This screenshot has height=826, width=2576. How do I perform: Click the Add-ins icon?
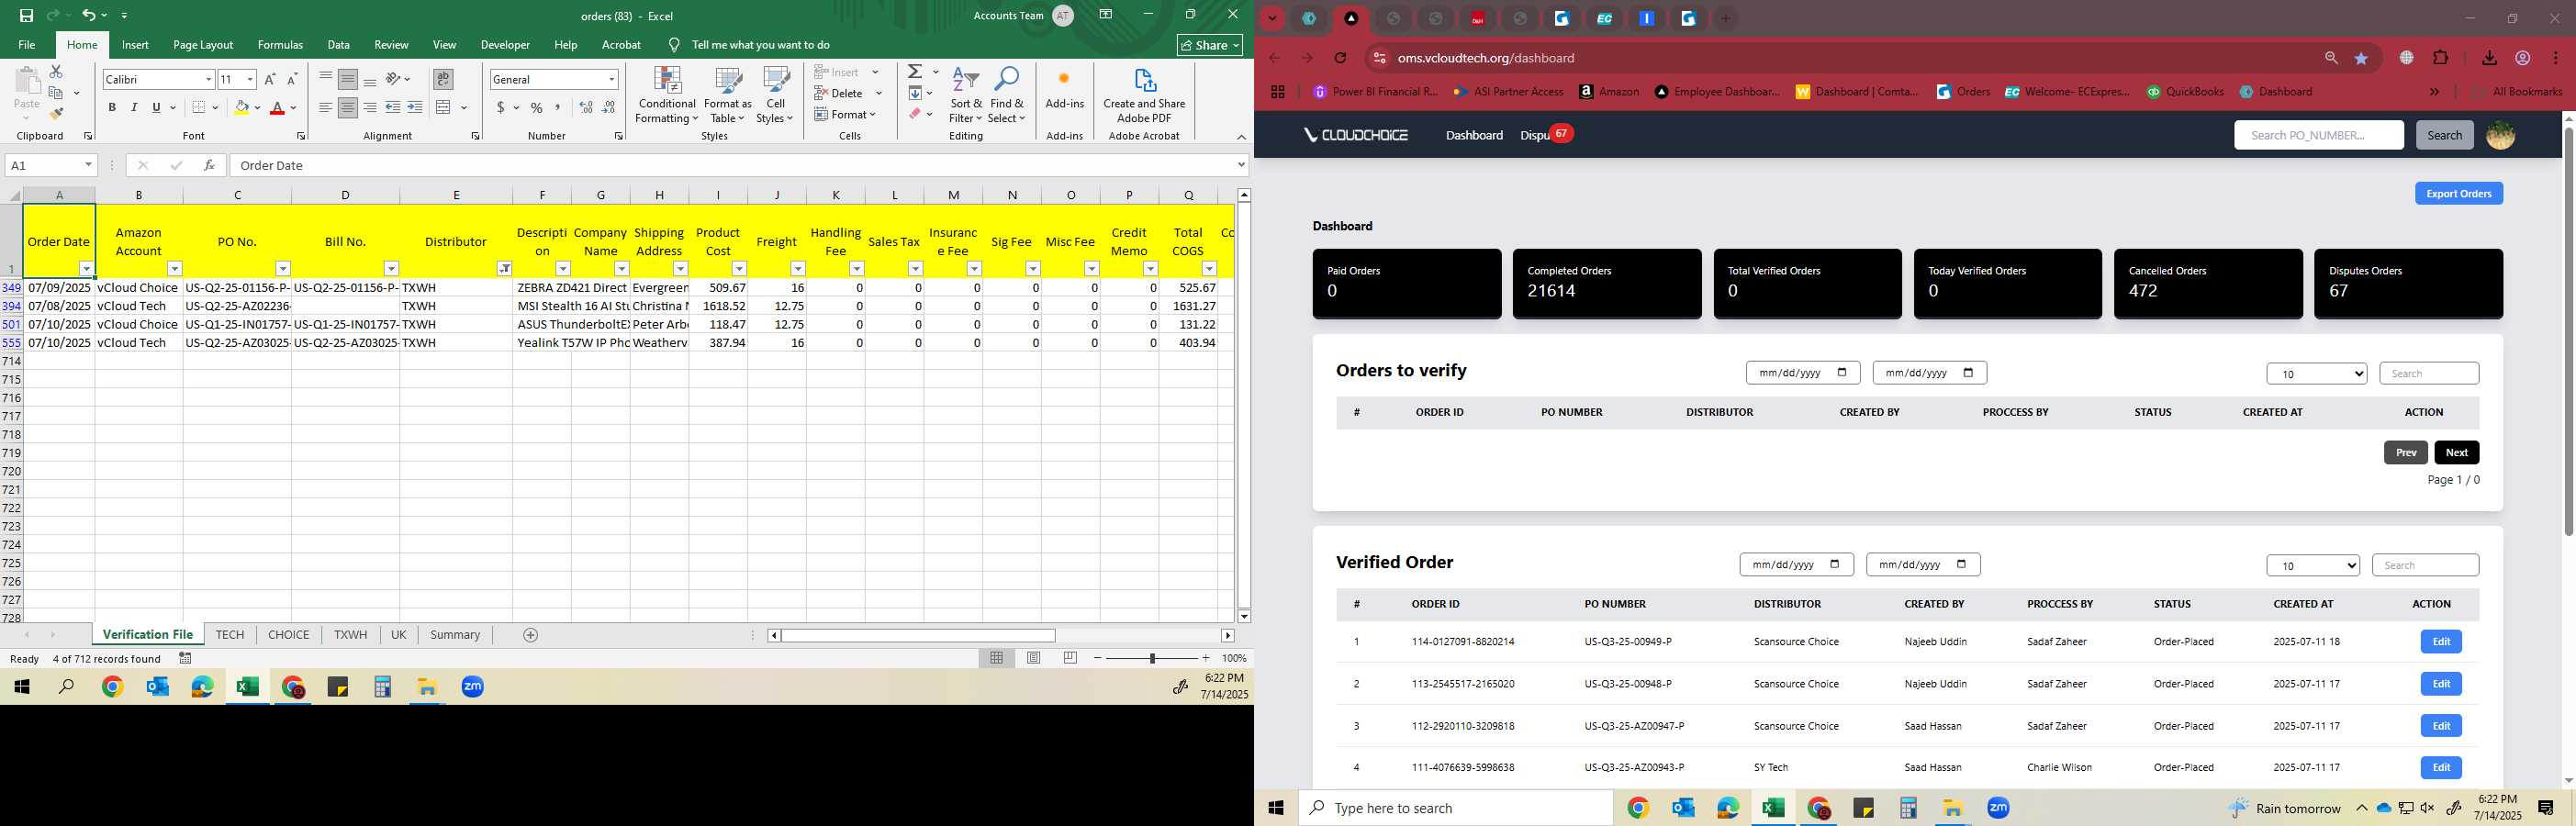(1064, 88)
